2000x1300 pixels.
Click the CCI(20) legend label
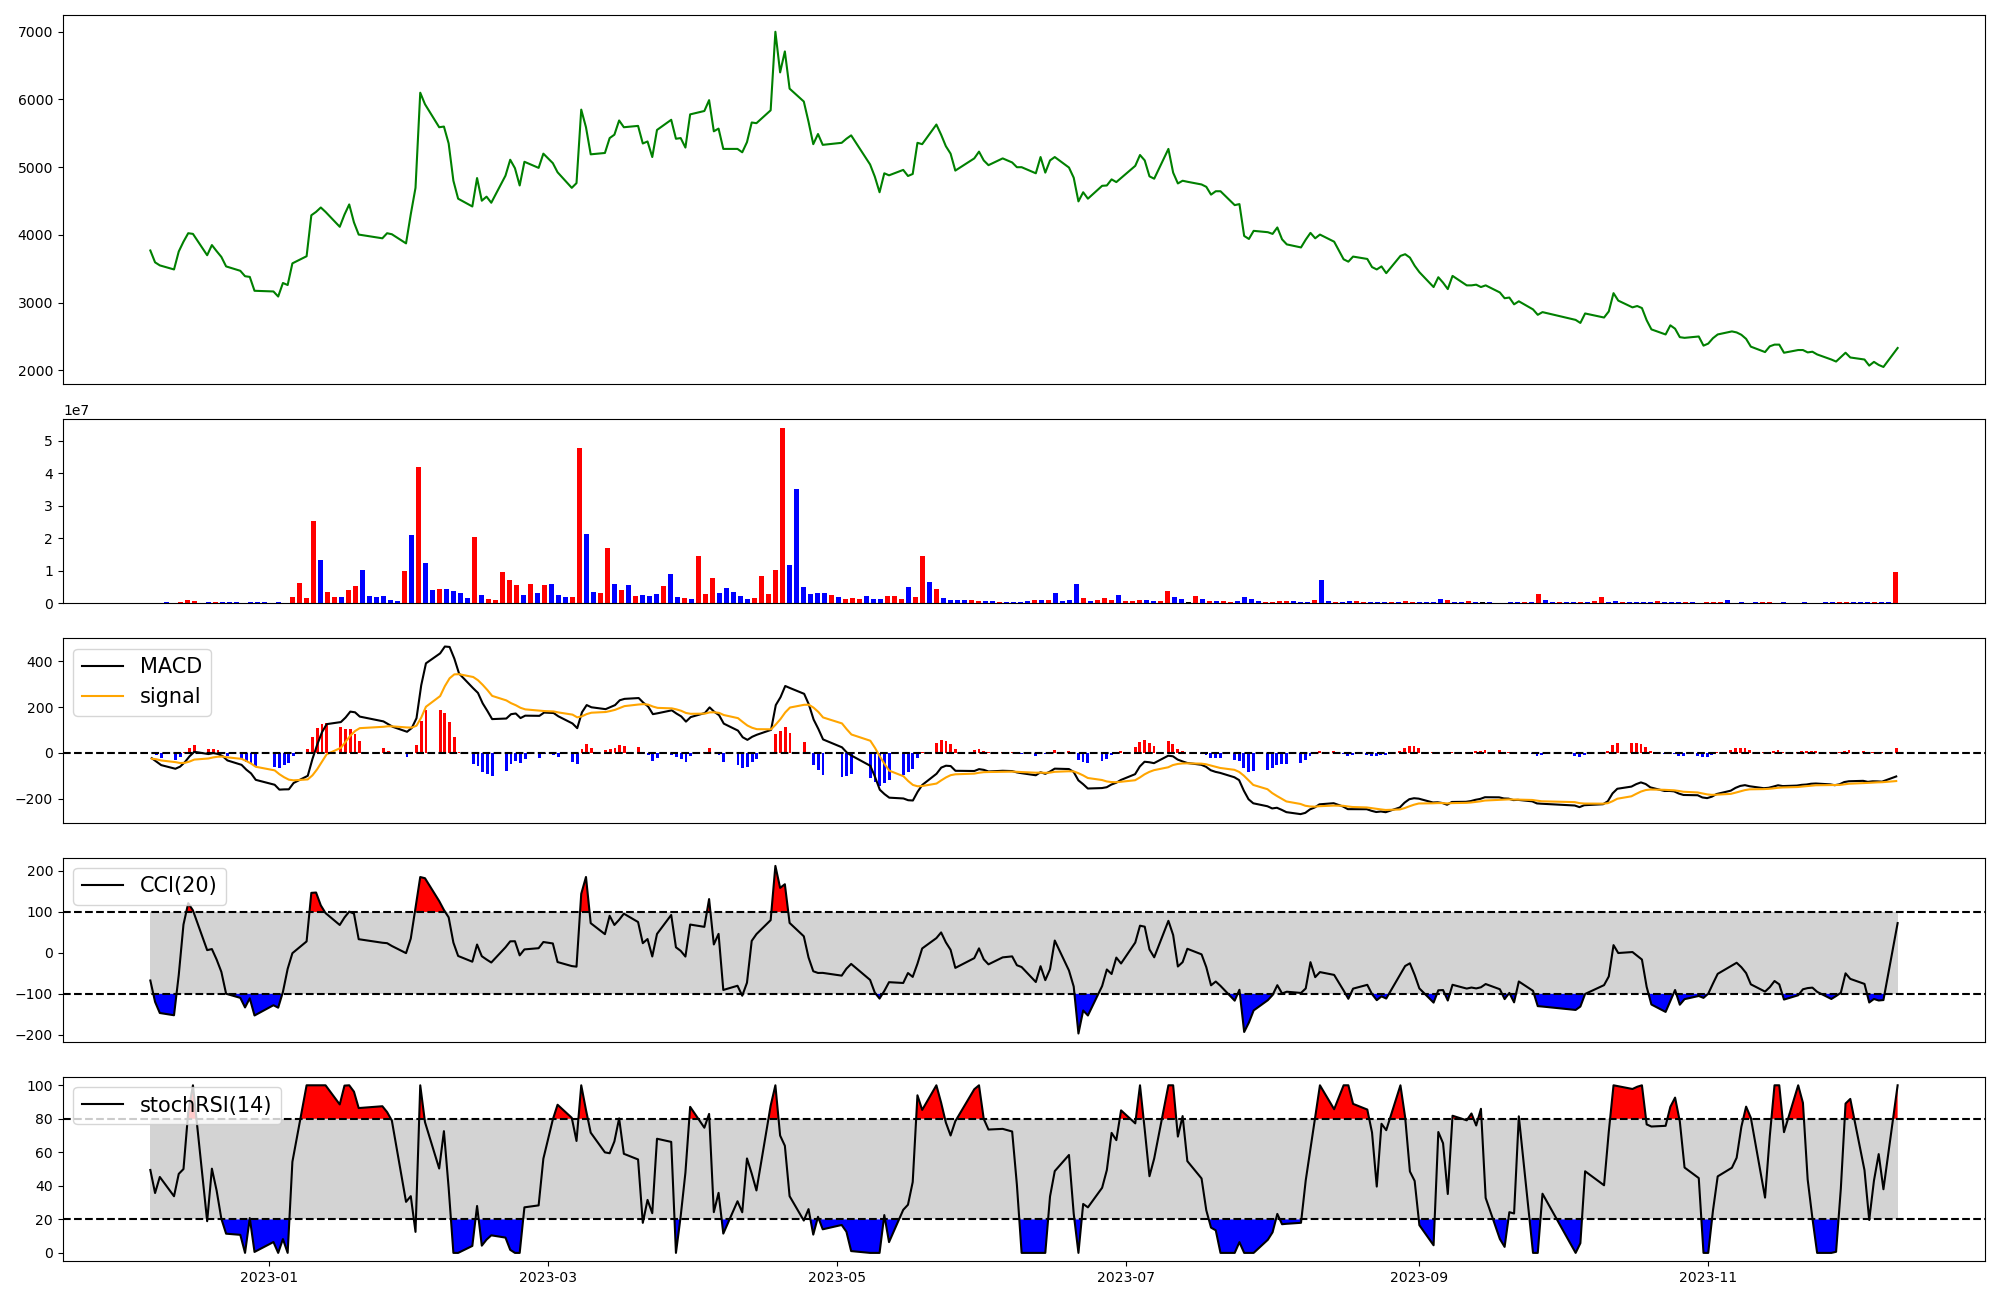pyautogui.click(x=178, y=885)
